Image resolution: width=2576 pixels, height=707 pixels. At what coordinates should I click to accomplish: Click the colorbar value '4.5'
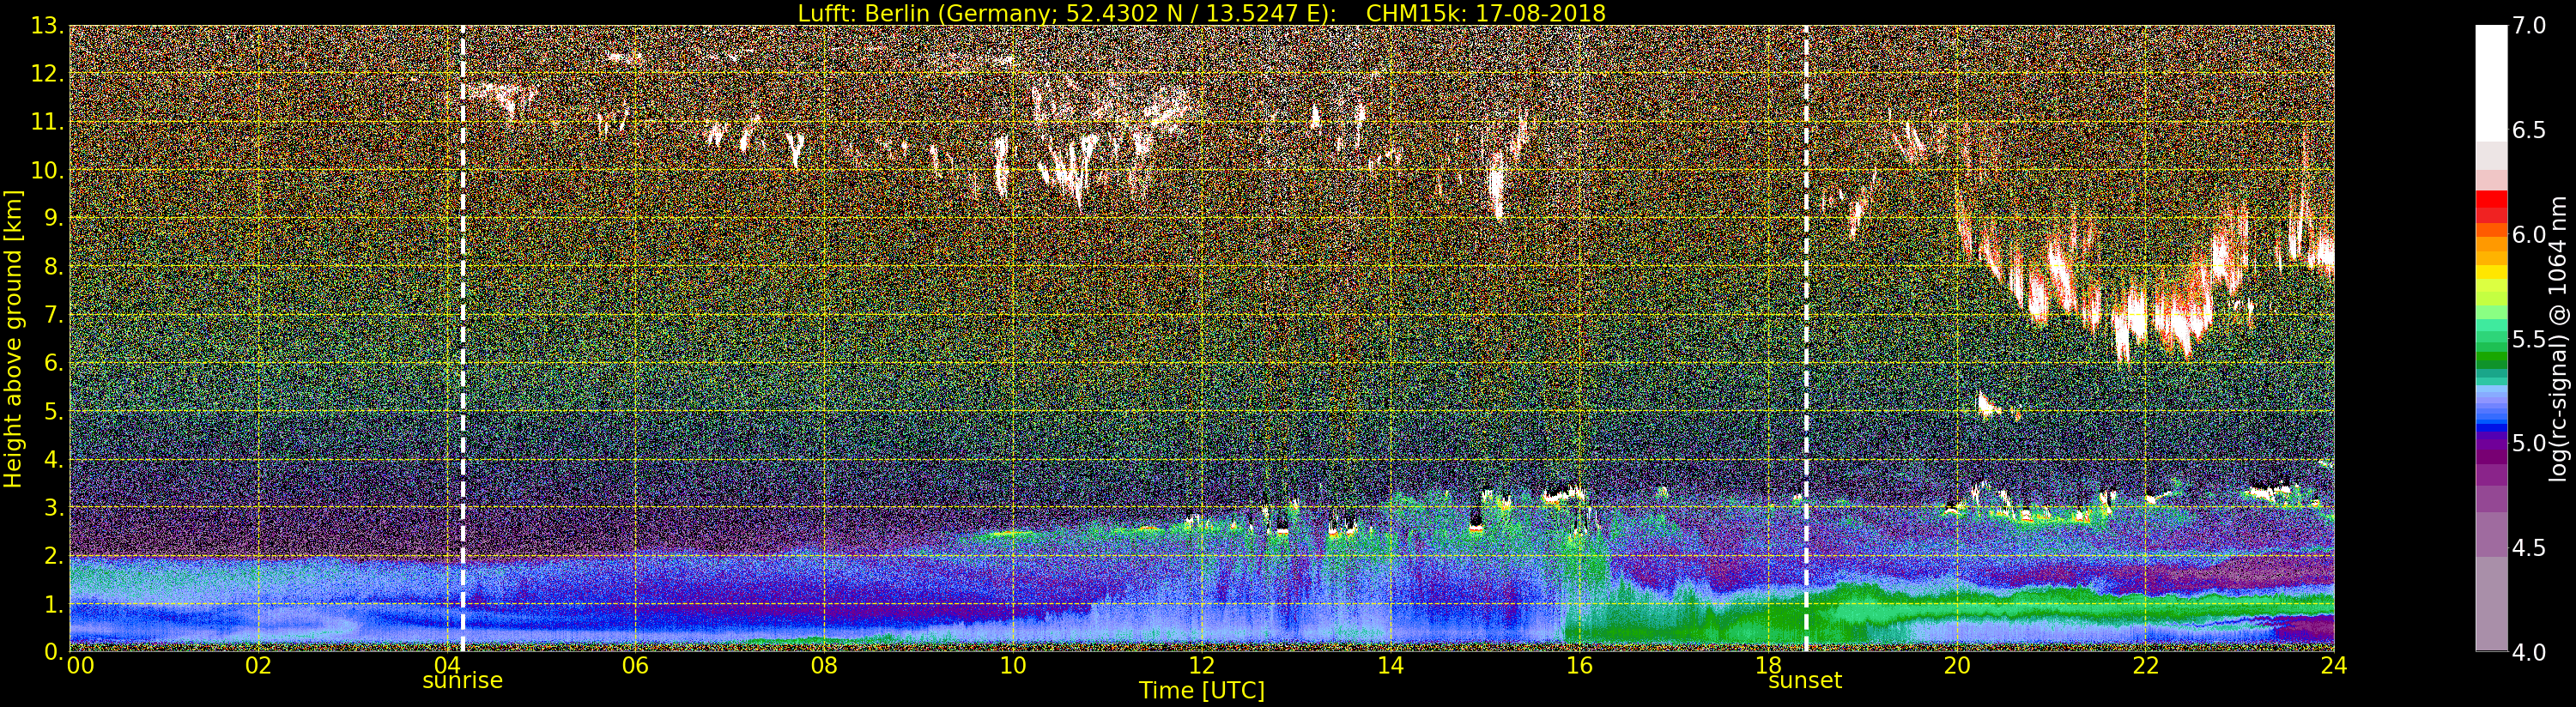click(x=2529, y=548)
